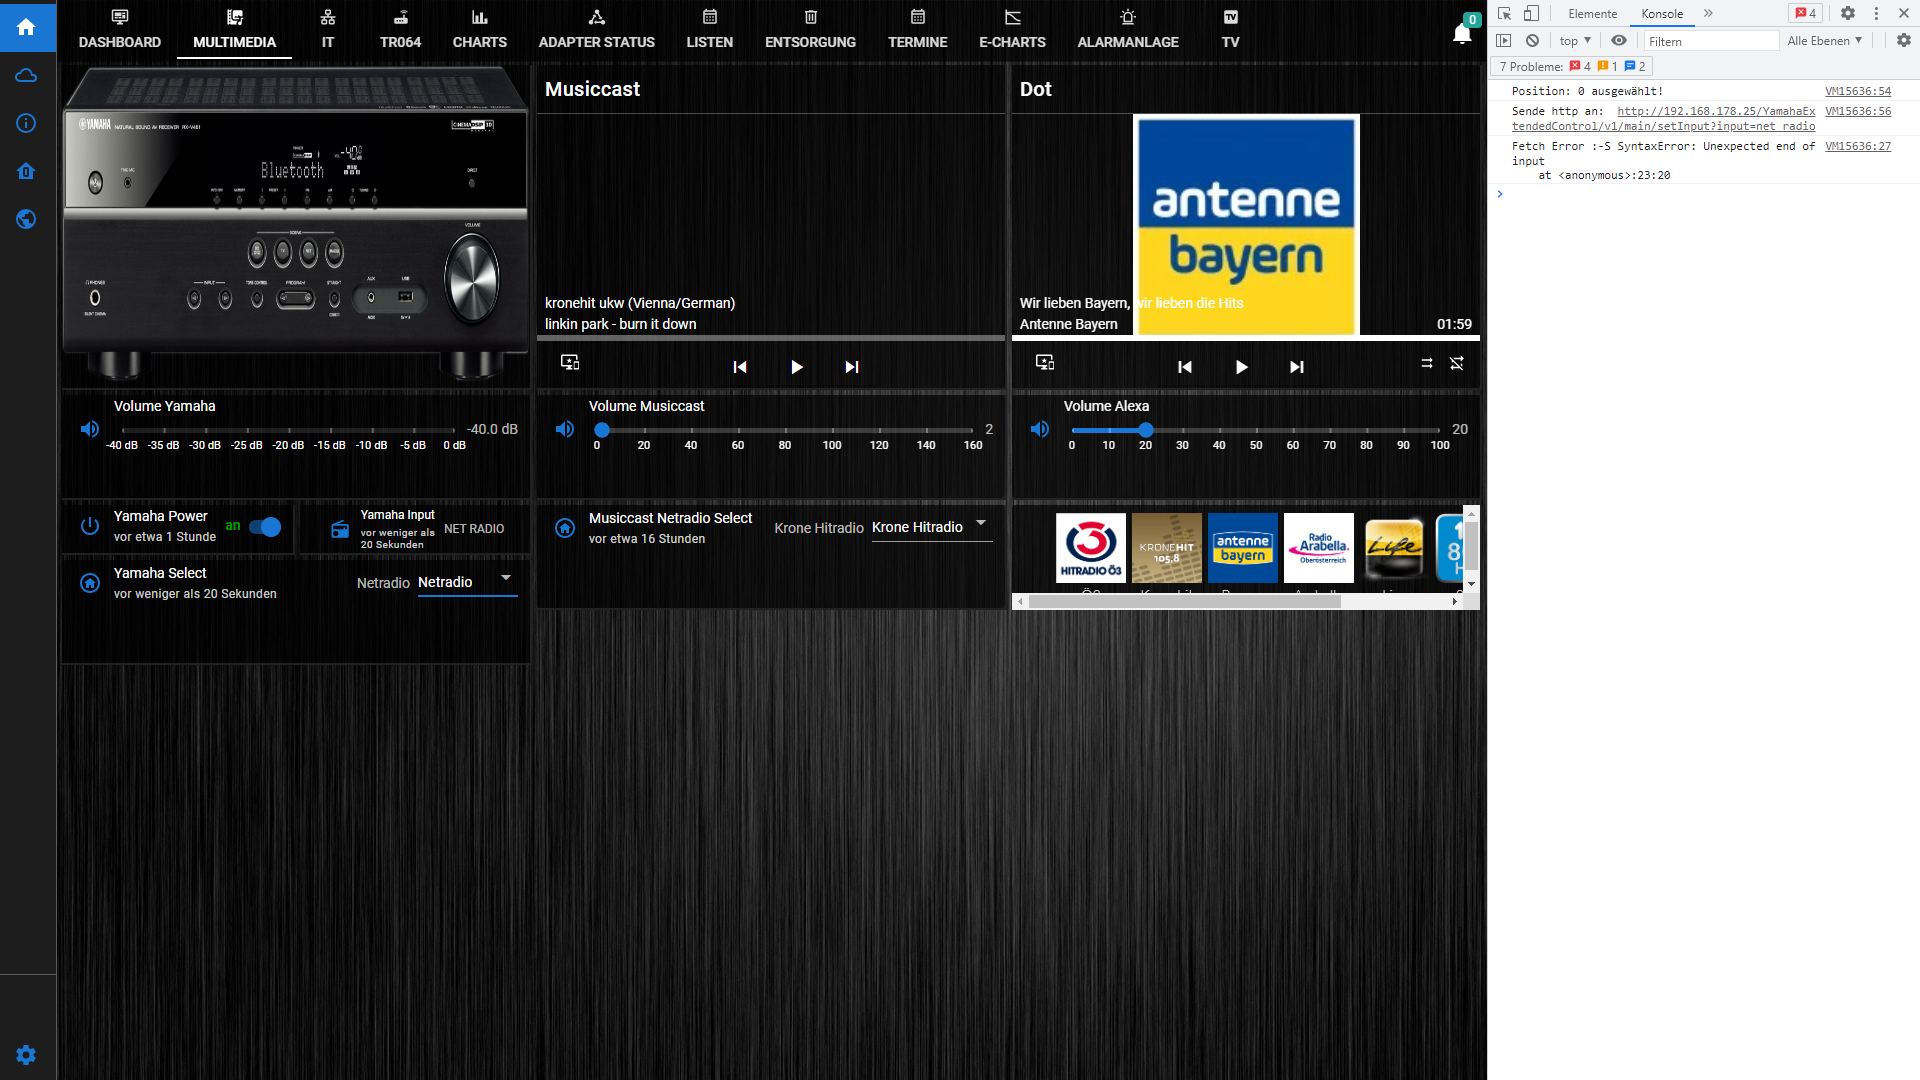The height and width of the screenshot is (1080, 1920).
Task: Click the console Filtern input field
Action: click(x=1712, y=41)
